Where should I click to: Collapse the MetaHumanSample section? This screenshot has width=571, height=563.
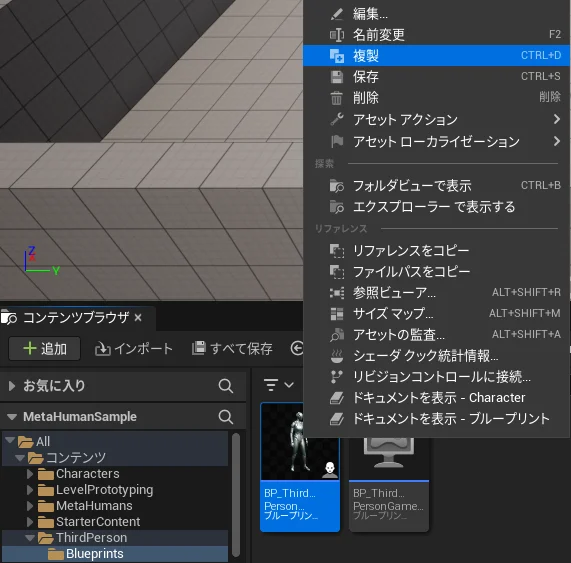[x=12, y=417]
